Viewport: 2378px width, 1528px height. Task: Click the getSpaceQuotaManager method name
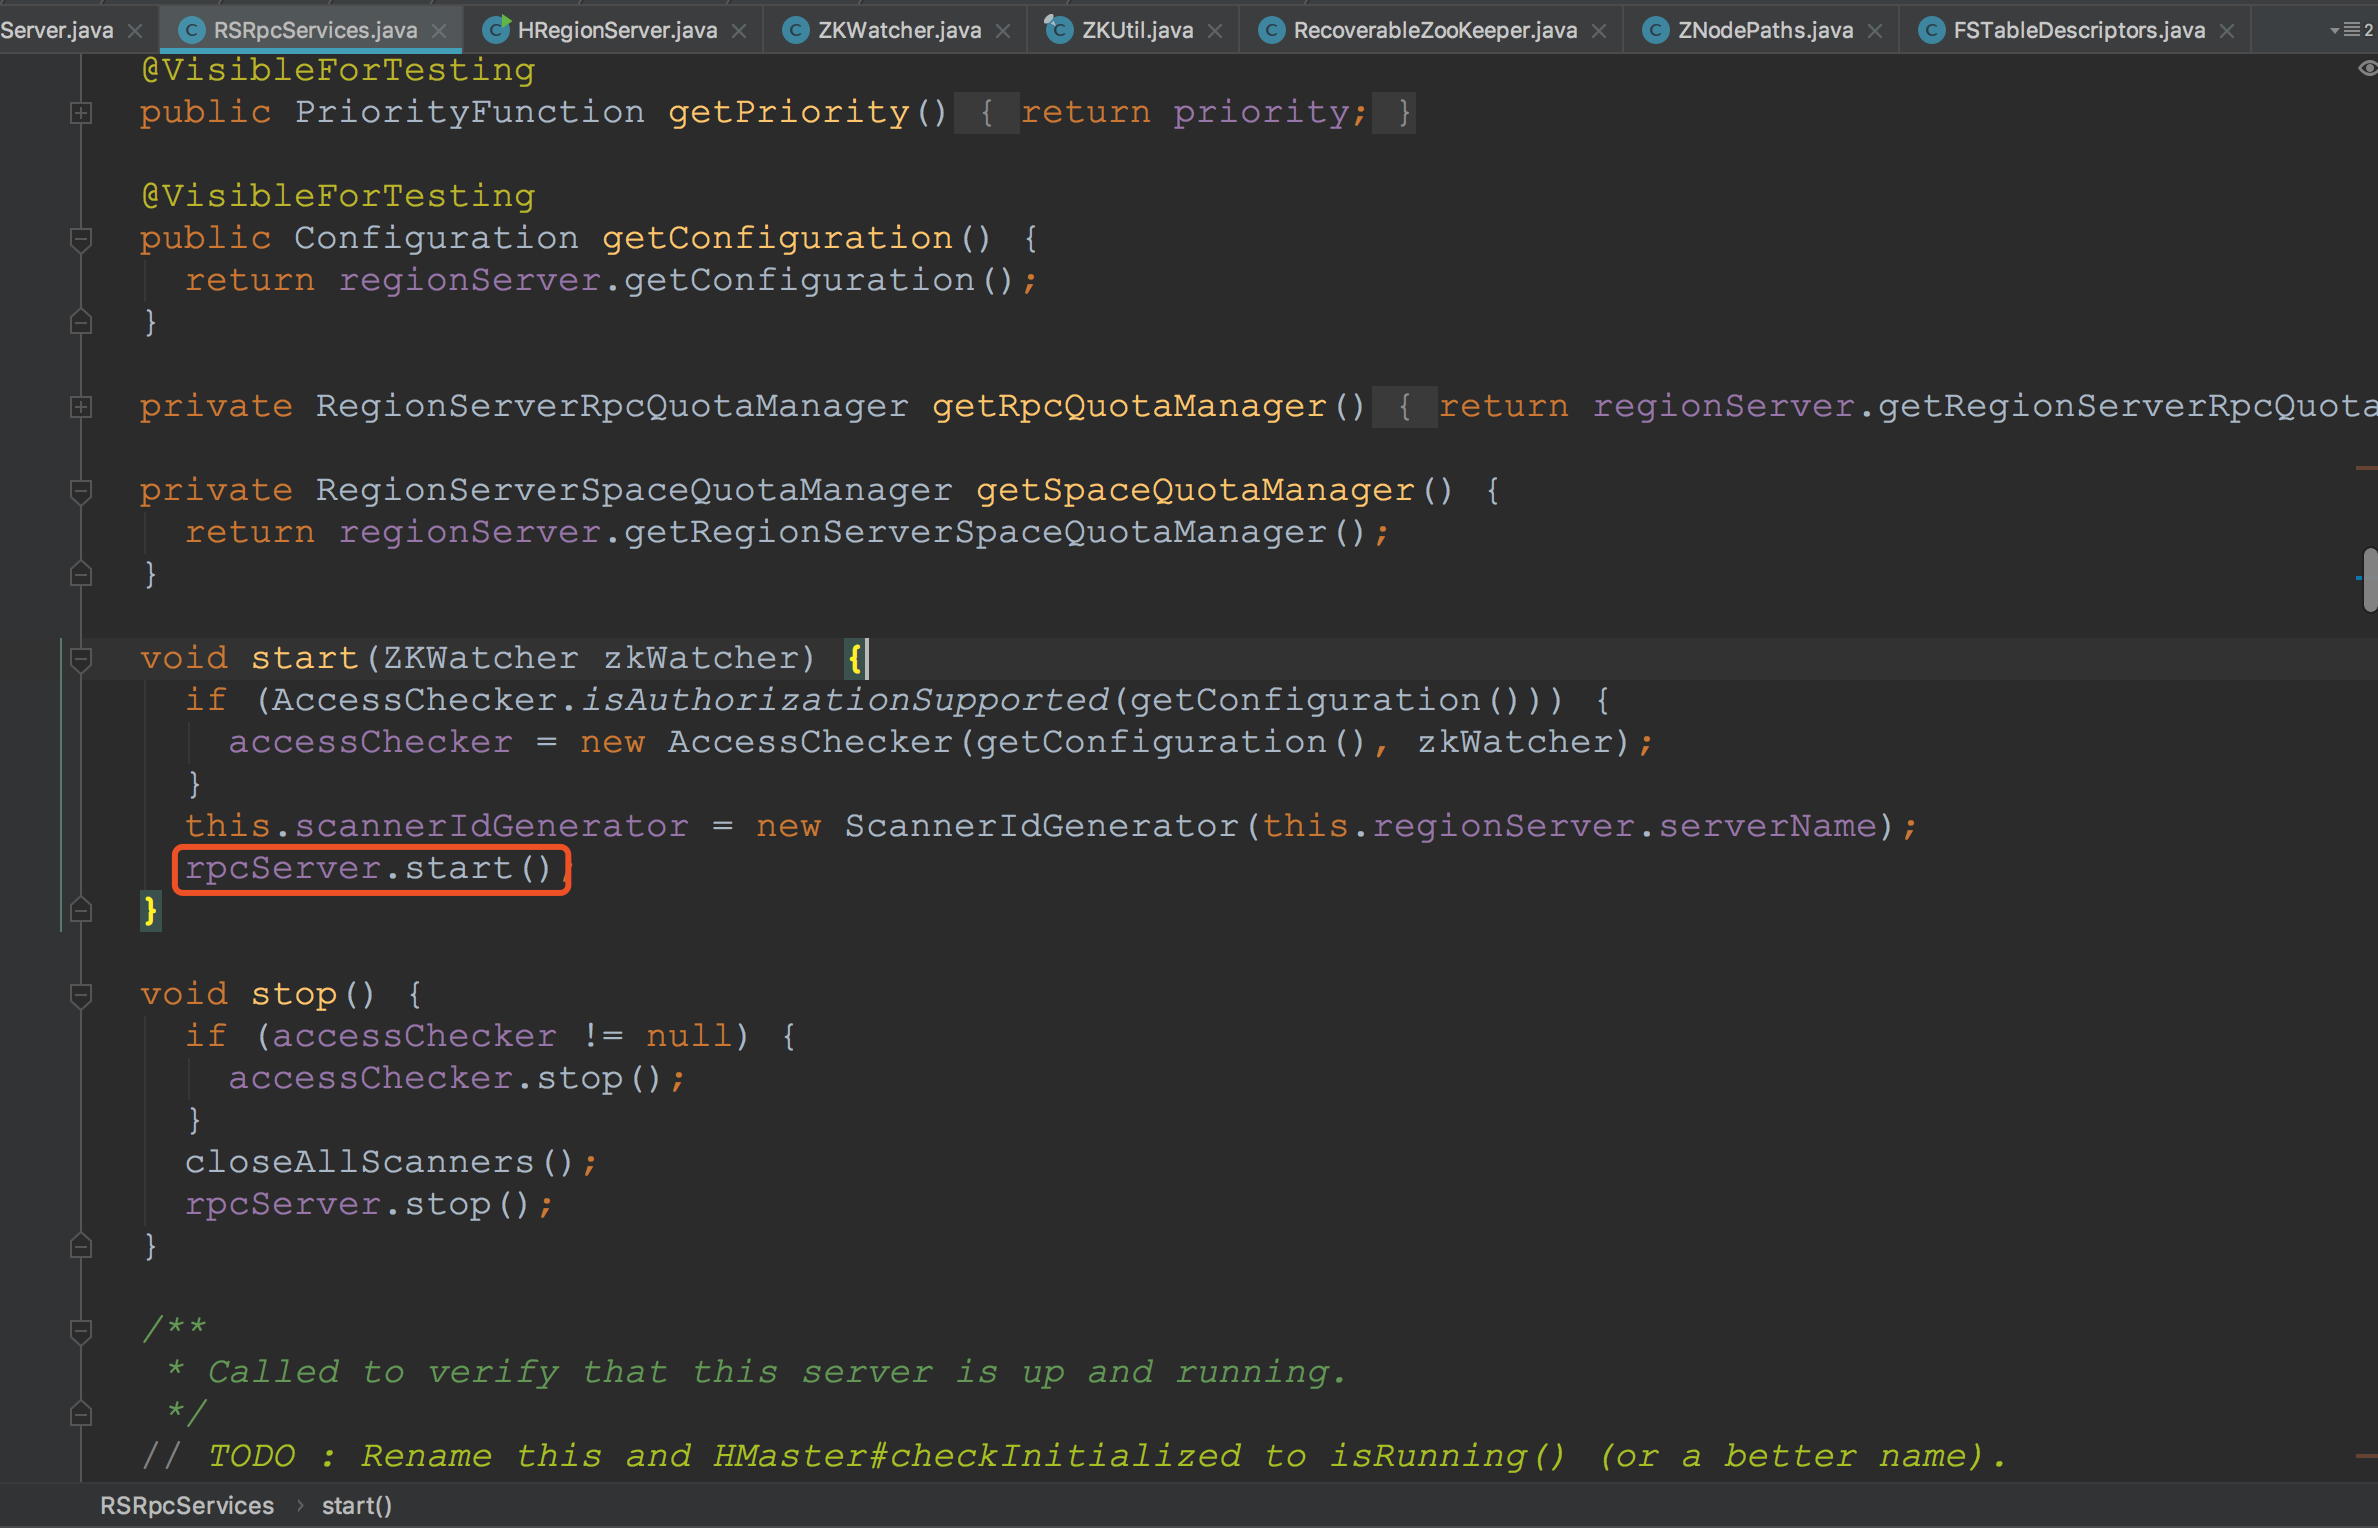coord(1195,490)
